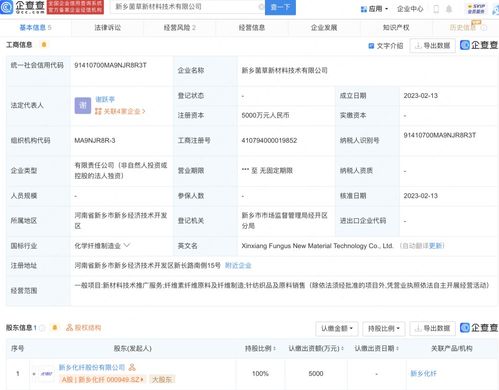The height and width of the screenshot is (390, 499).
Task: Toggle the 文字介绍 checkbox
Action: [x=371, y=46]
